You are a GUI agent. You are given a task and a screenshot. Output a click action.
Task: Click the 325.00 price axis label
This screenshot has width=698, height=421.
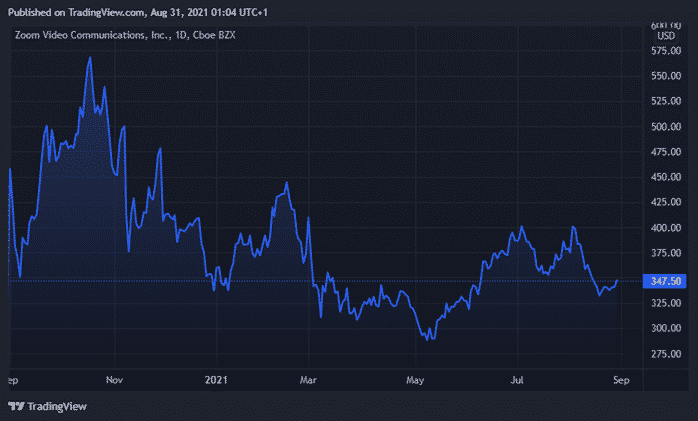pos(666,303)
